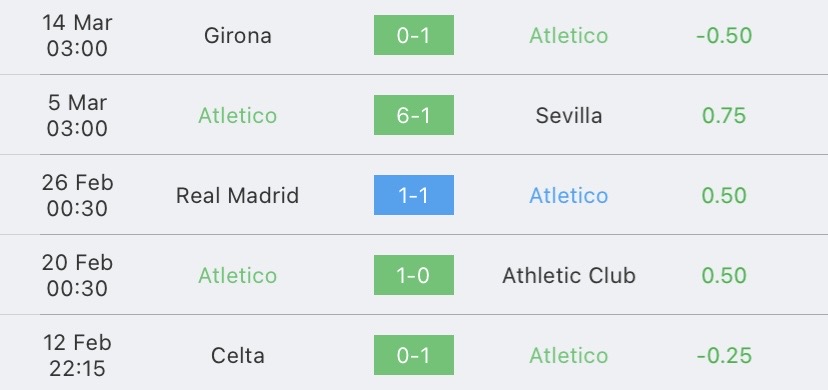Select the 0.75 handicap value
The image size is (828, 390).
tap(724, 116)
